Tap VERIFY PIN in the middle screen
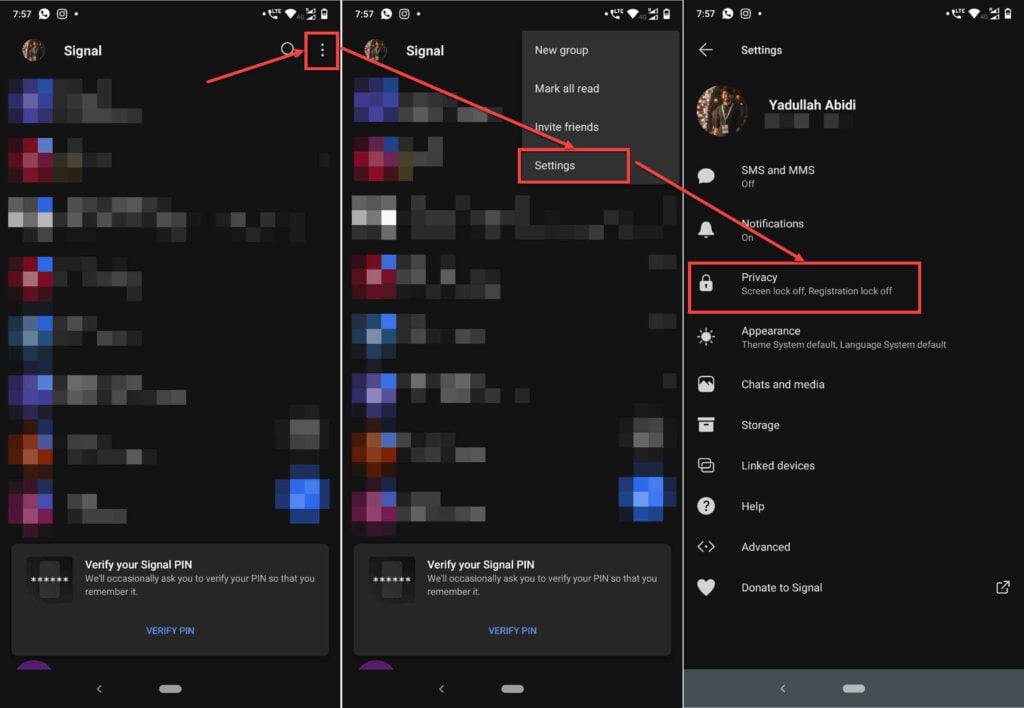 (513, 630)
